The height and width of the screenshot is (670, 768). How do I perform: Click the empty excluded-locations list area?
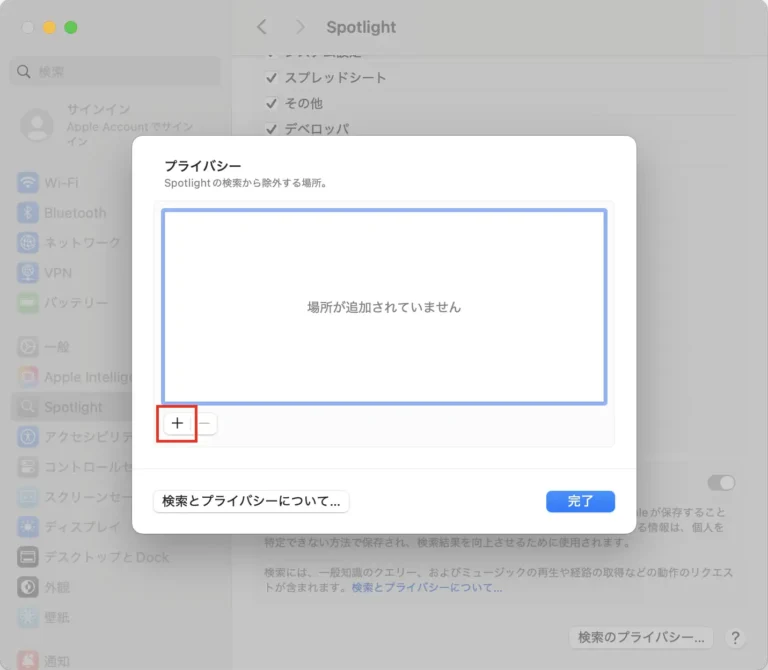pyautogui.click(x=384, y=307)
